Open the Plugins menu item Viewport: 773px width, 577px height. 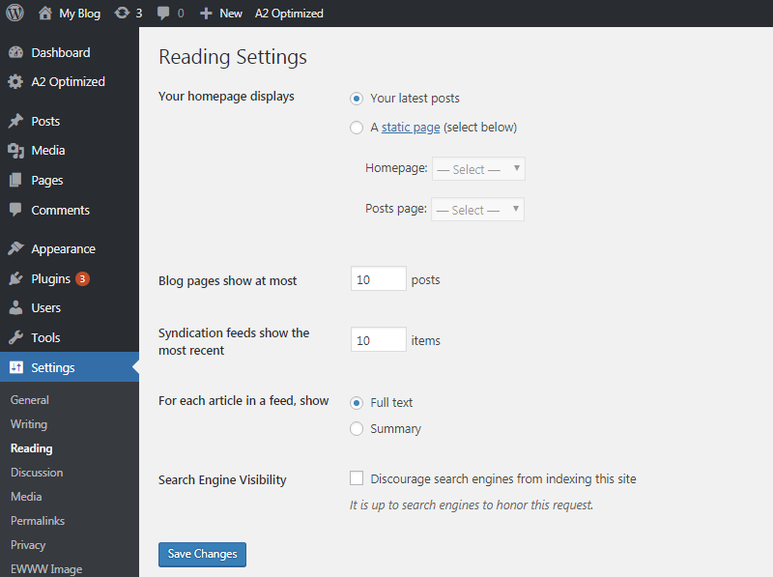click(x=50, y=279)
